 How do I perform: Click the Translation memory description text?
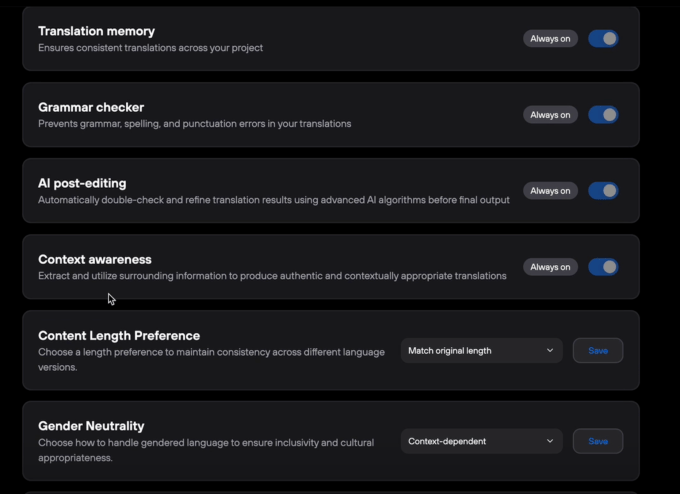[x=150, y=48]
